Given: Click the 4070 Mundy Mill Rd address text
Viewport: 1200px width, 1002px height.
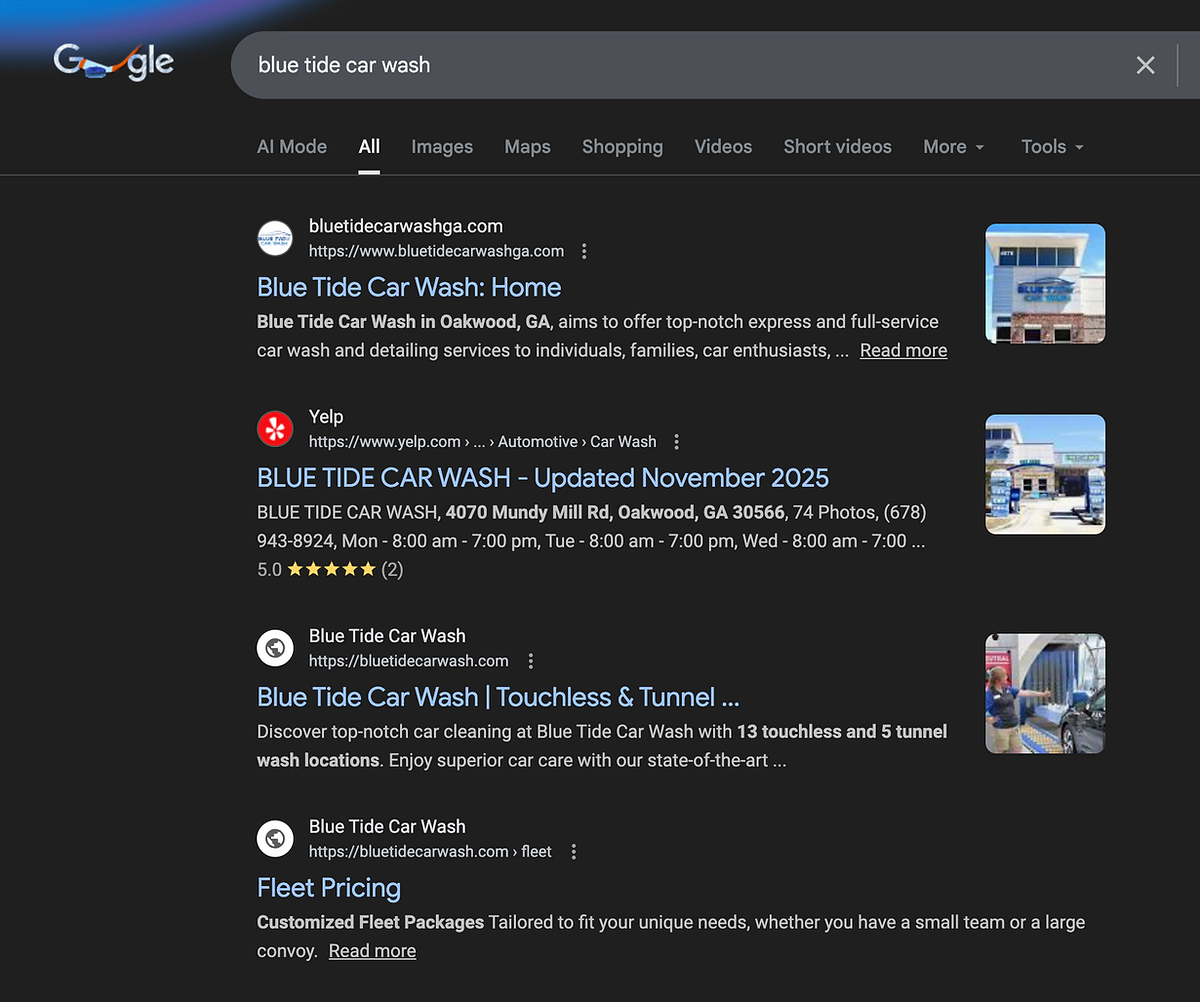Looking at the screenshot, I should pos(617,513).
